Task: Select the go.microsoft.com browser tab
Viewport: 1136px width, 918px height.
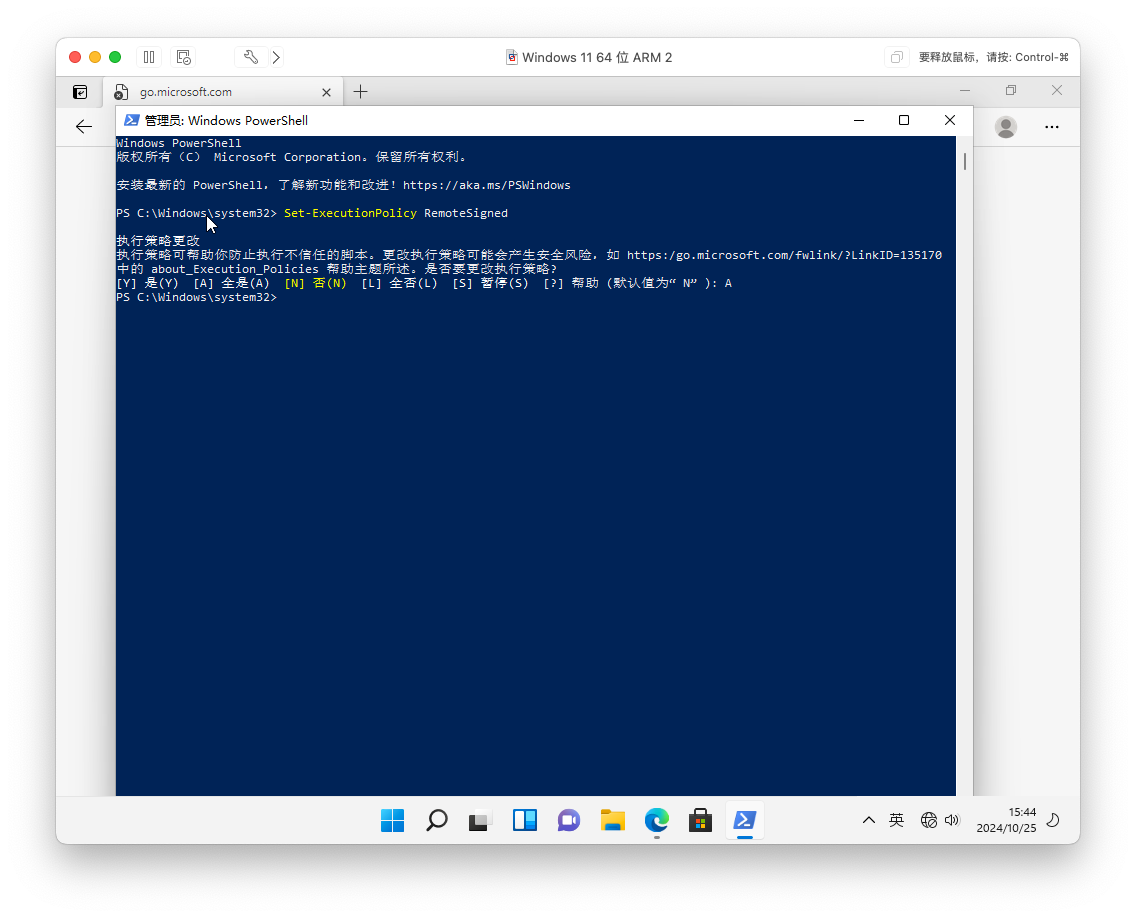Action: (x=223, y=92)
